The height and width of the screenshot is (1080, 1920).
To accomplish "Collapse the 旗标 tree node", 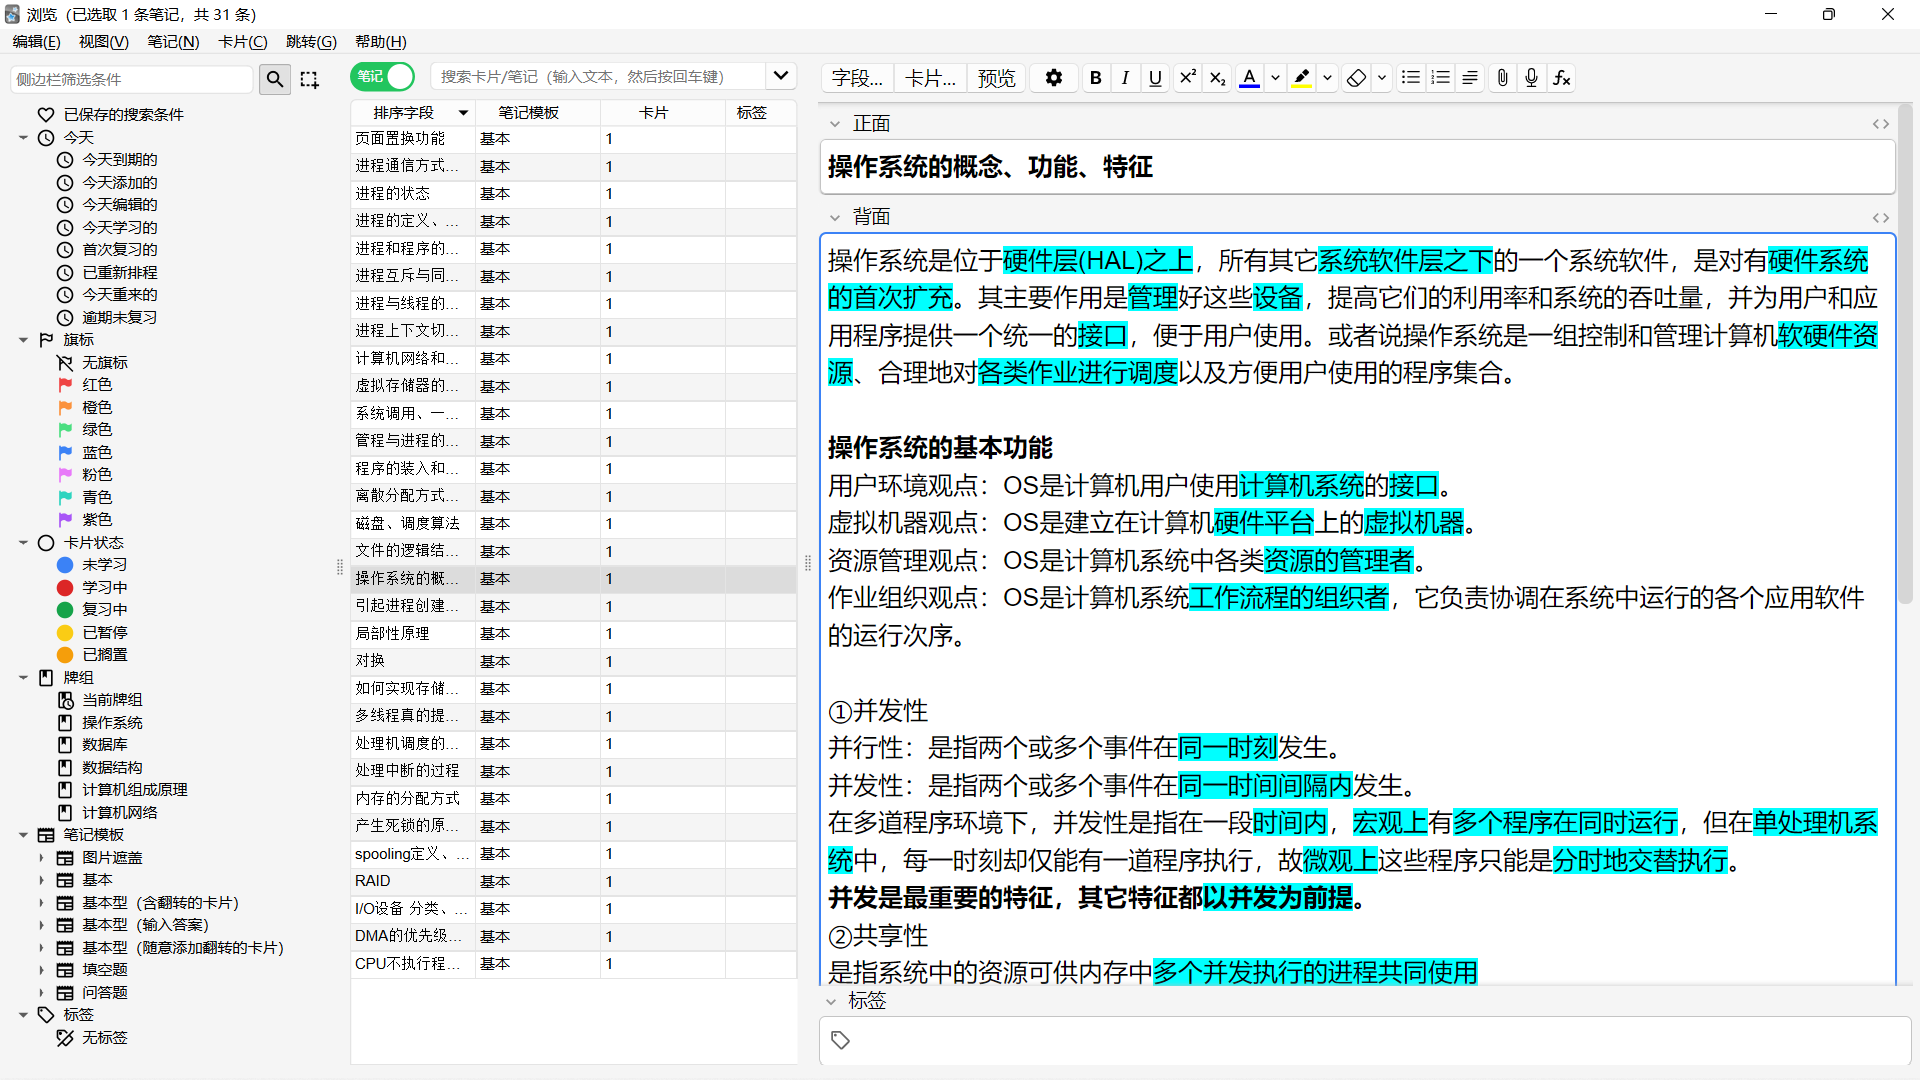I will (23, 340).
